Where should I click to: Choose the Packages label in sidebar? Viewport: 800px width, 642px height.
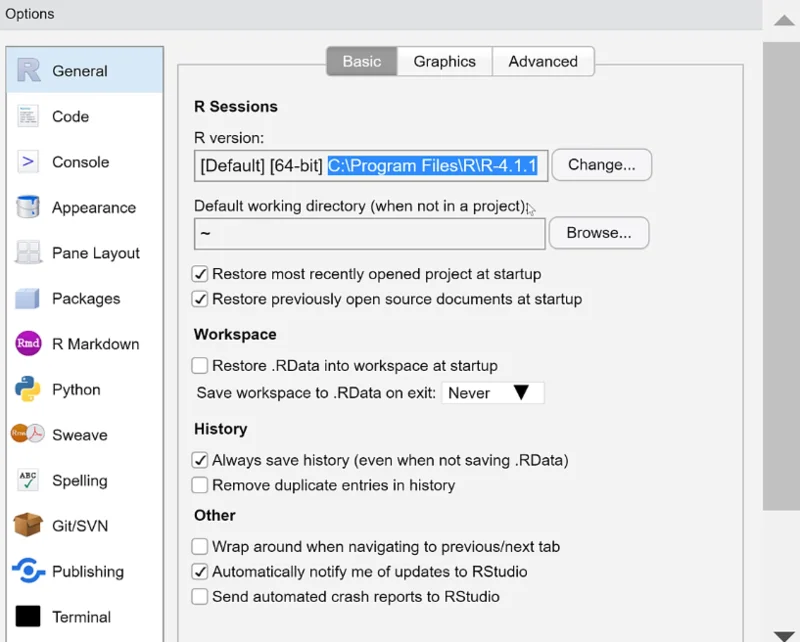pyautogui.click(x=86, y=299)
